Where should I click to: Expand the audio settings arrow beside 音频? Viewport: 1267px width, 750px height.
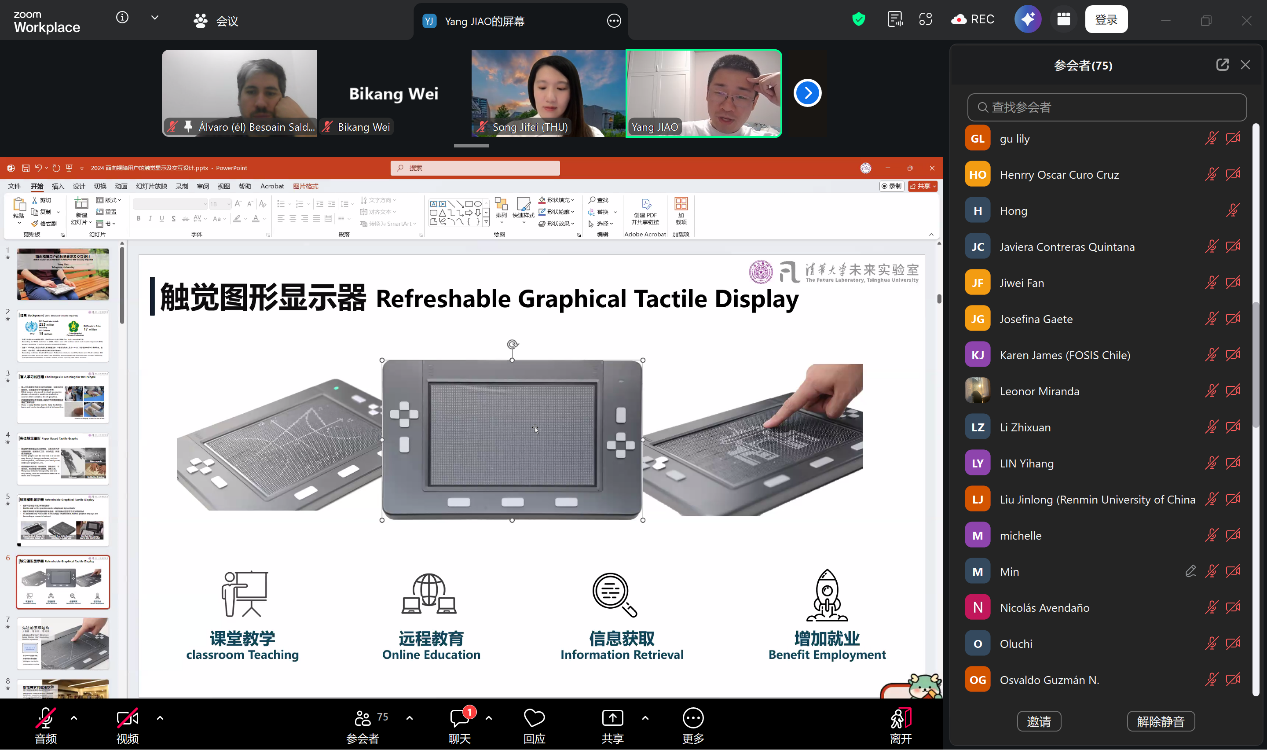(x=74, y=717)
